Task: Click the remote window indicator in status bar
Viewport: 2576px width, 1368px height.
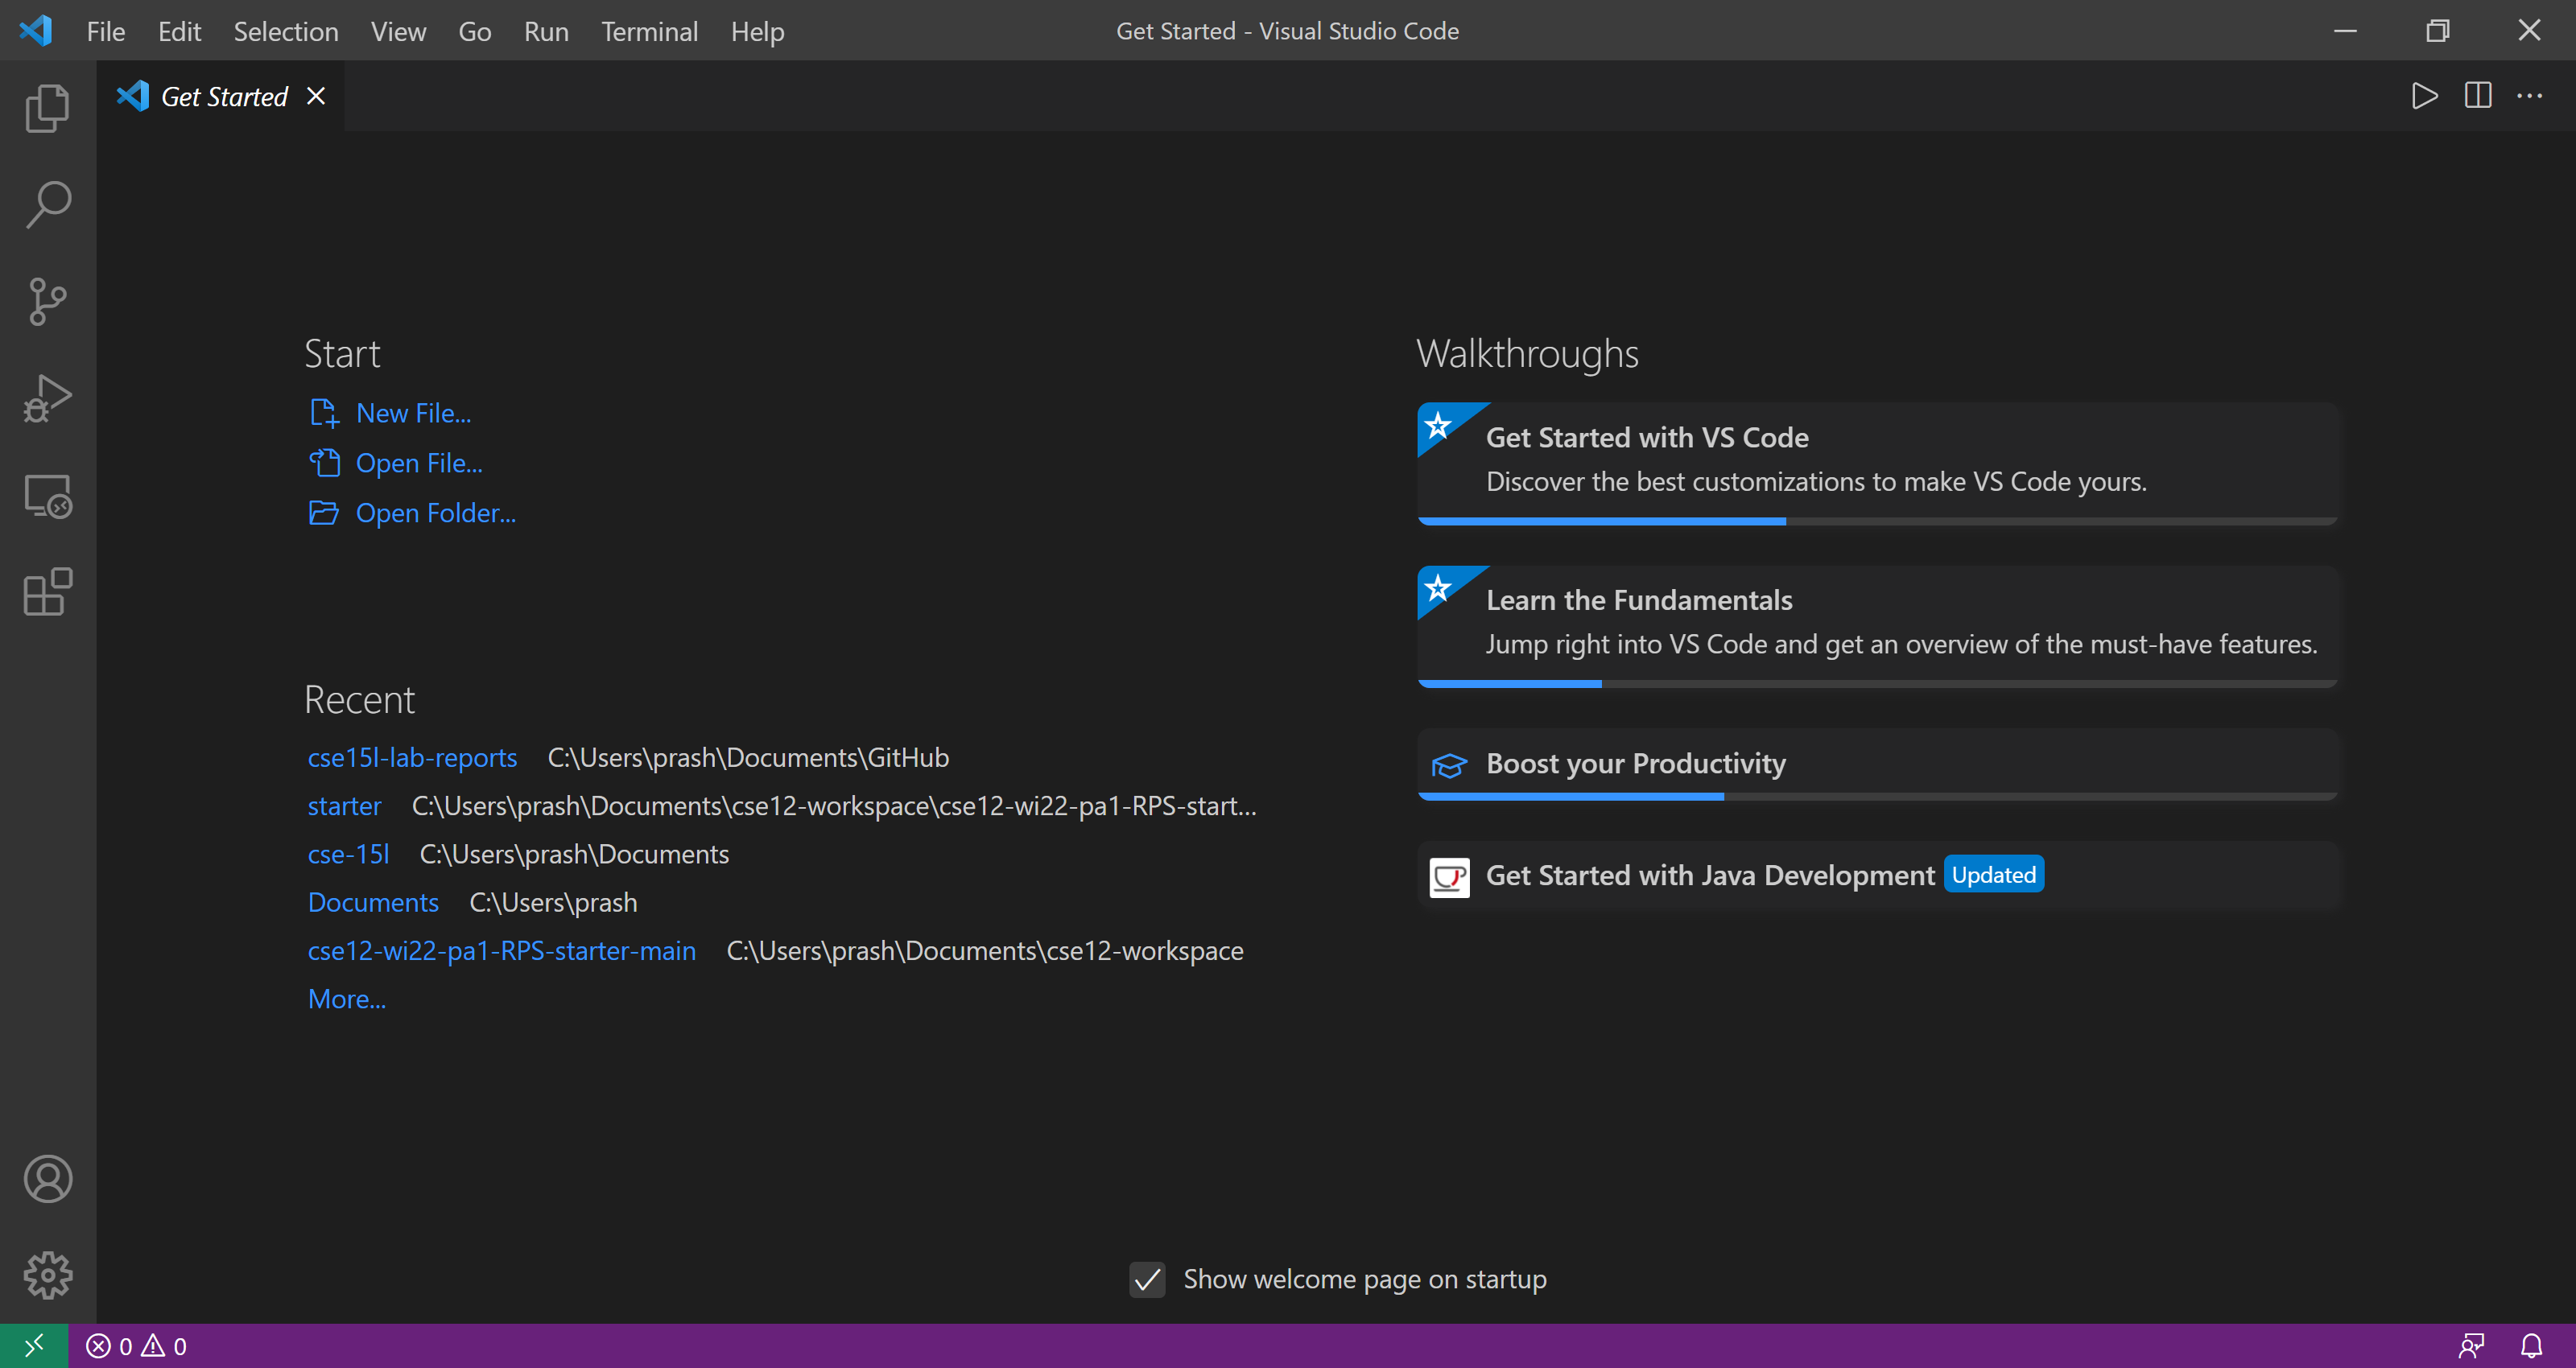Action: click(x=34, y=1346)
